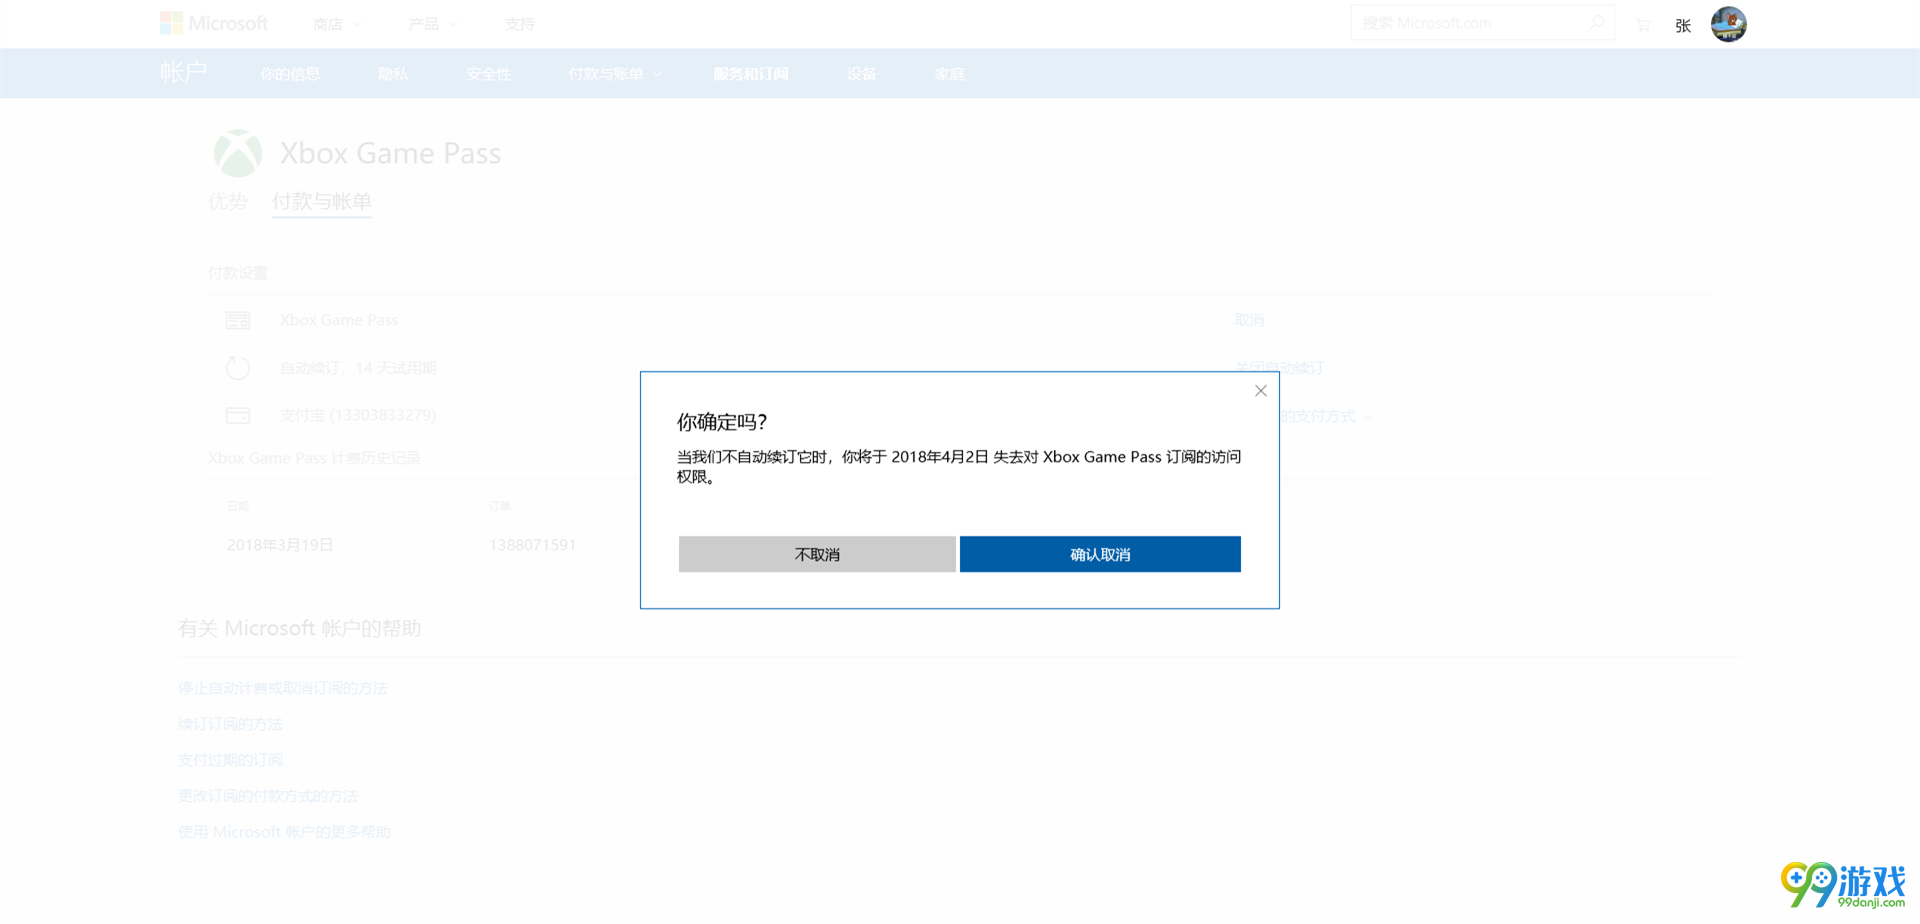Open 支付过期的订阅 help link
The height and width of the screenshot is (924, 1920).
(230, 760)
